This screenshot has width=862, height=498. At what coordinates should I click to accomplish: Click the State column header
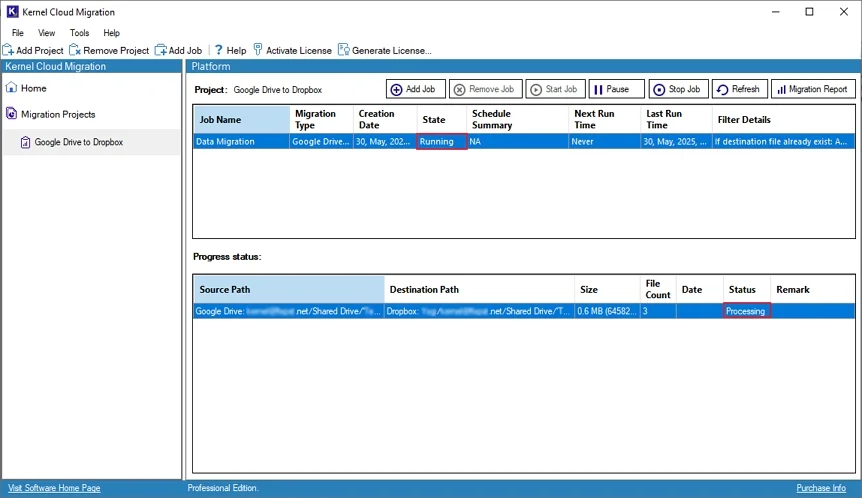[x=441, y=119]
